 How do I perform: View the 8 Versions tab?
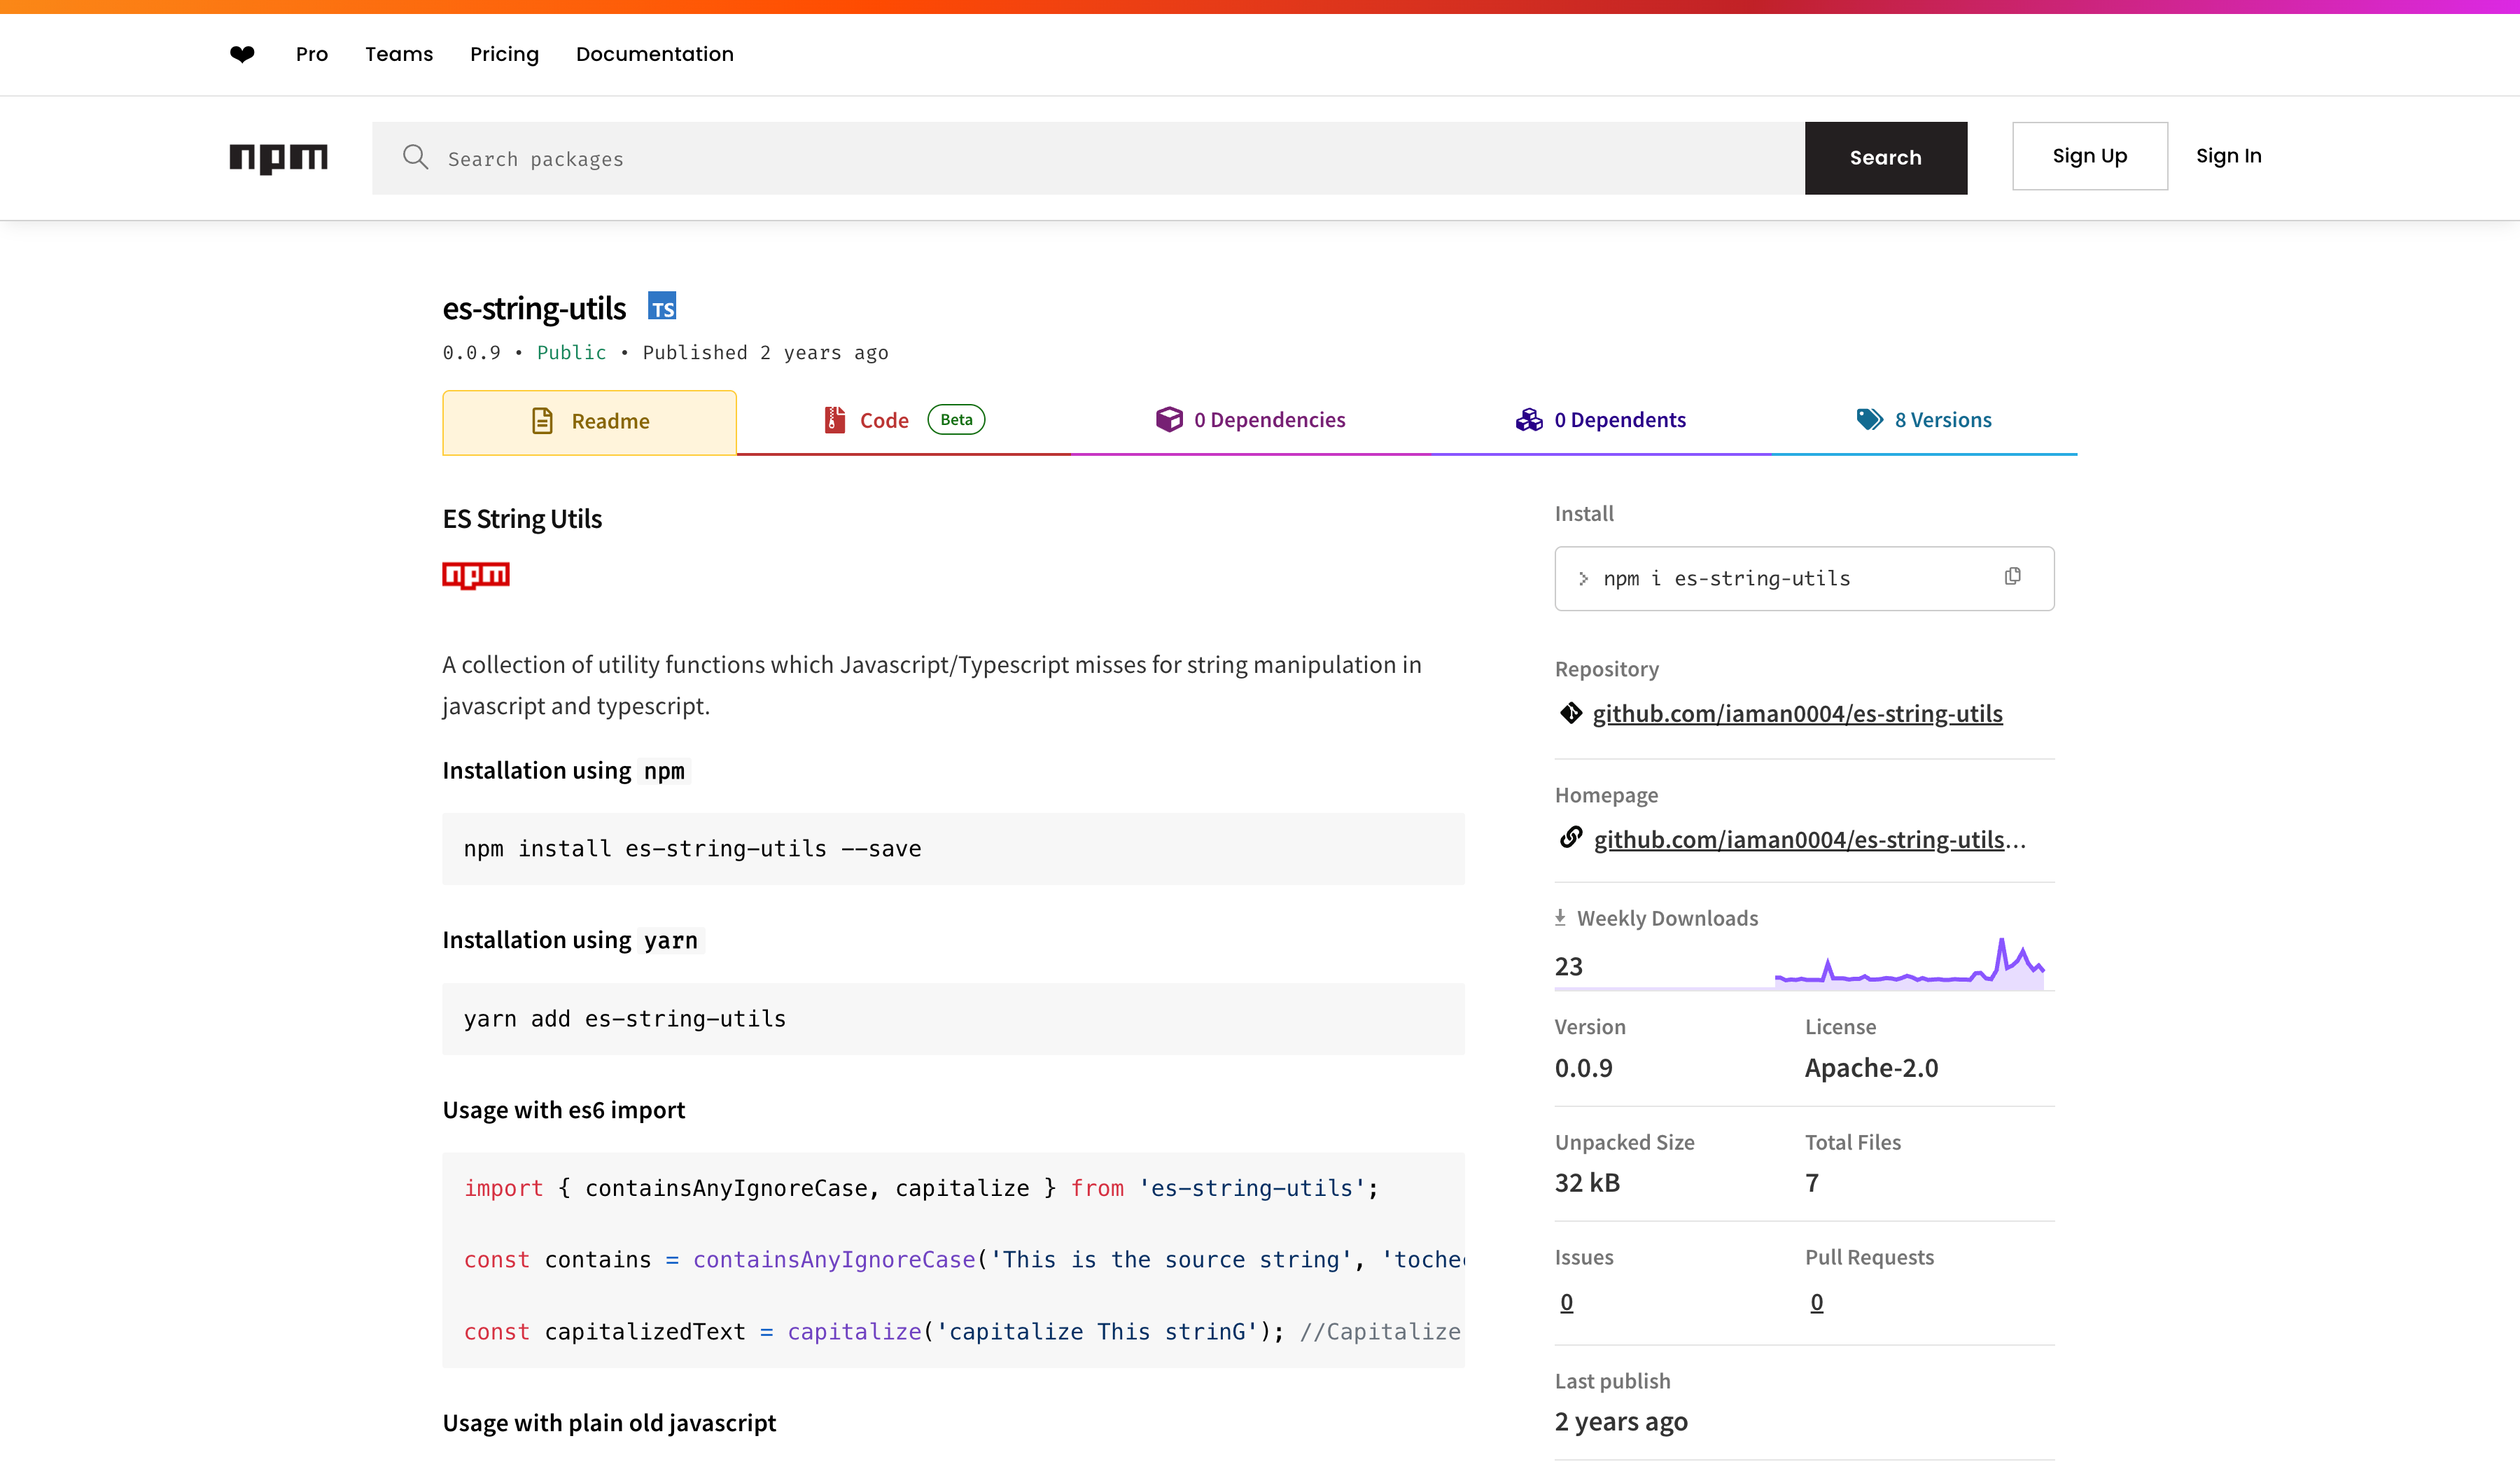pos(1924,421)
